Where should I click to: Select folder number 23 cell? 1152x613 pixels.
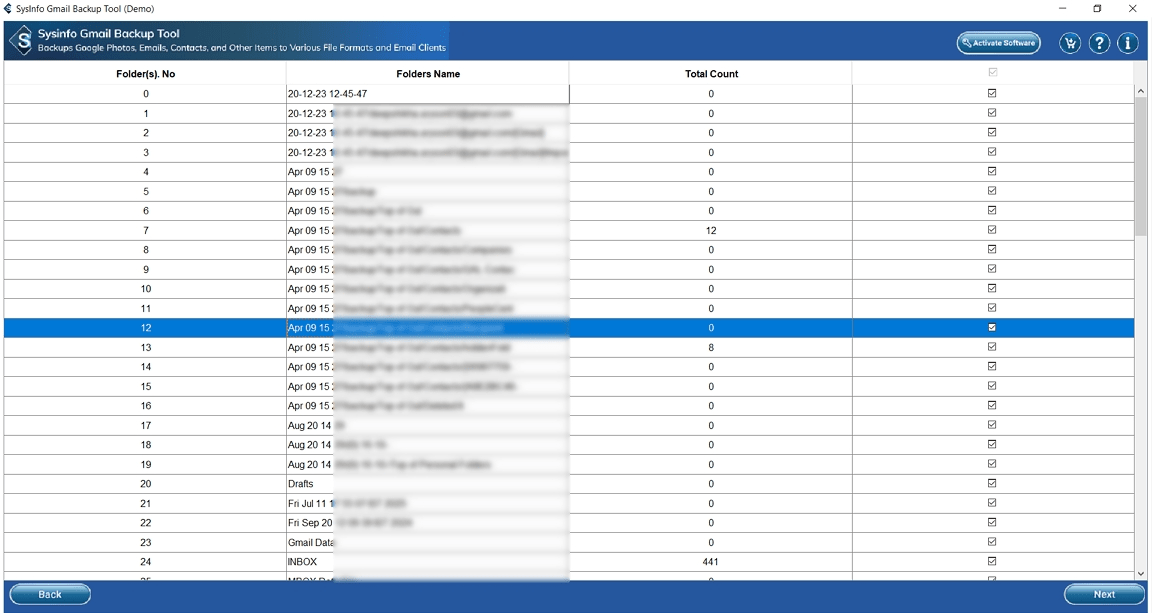(x=145, y=542)
